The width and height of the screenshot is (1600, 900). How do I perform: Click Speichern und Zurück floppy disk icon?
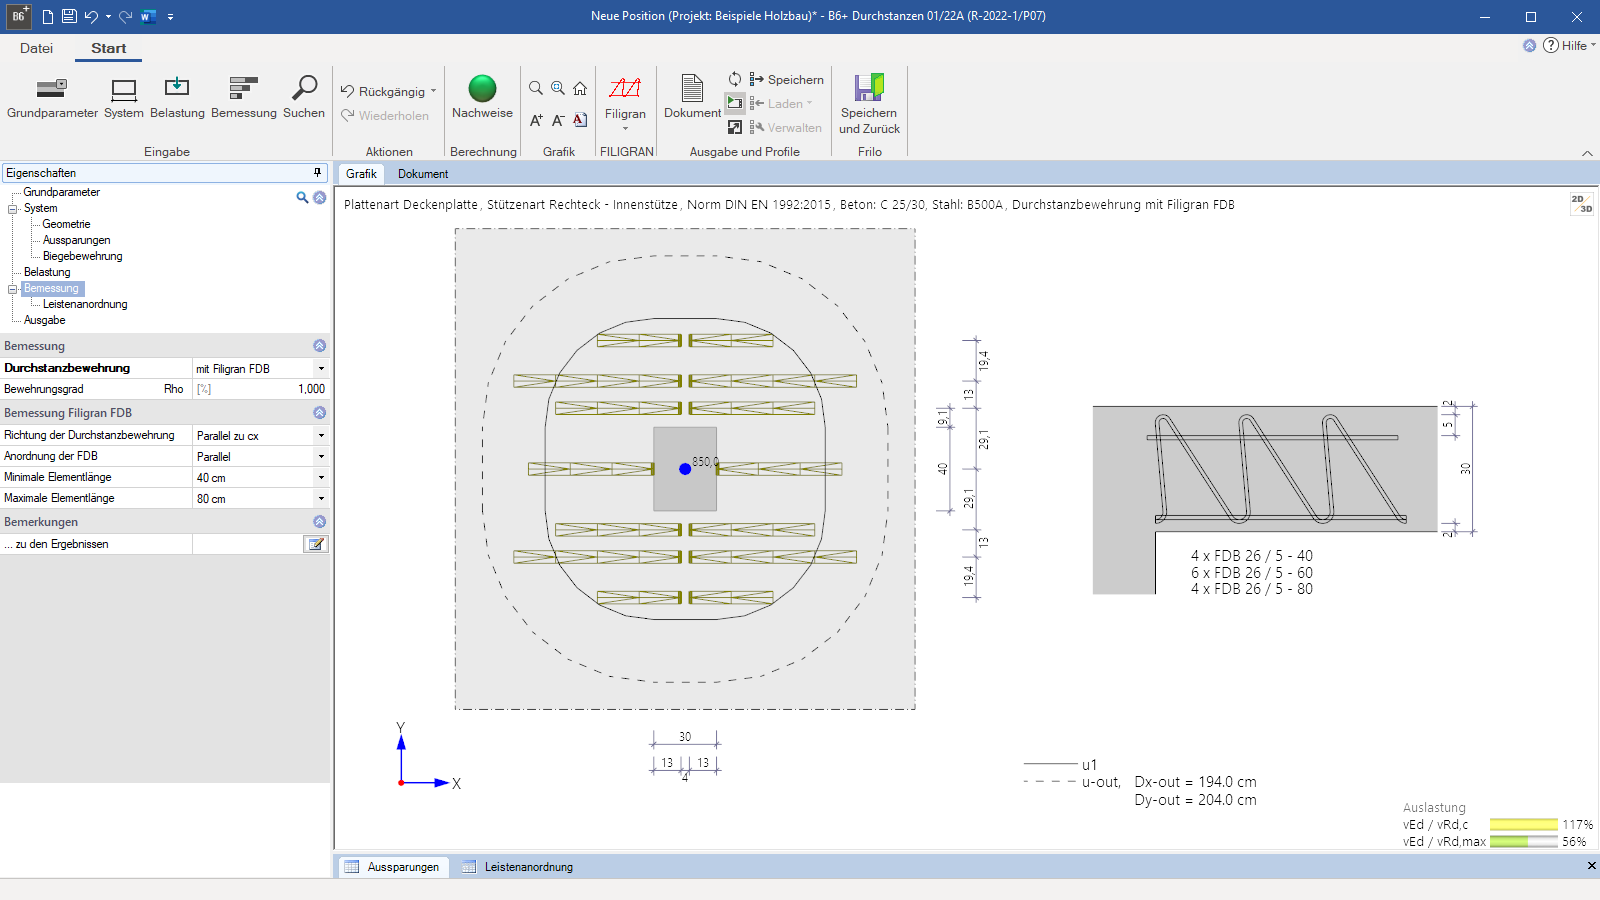[x=869, y=88]
